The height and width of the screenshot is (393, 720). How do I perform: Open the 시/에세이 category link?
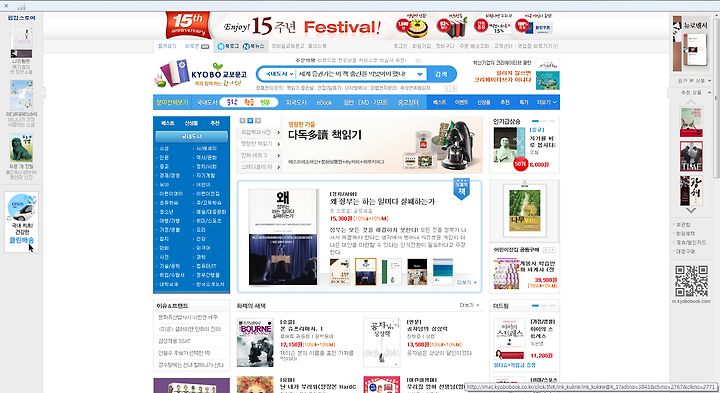(x=206, y=148)
